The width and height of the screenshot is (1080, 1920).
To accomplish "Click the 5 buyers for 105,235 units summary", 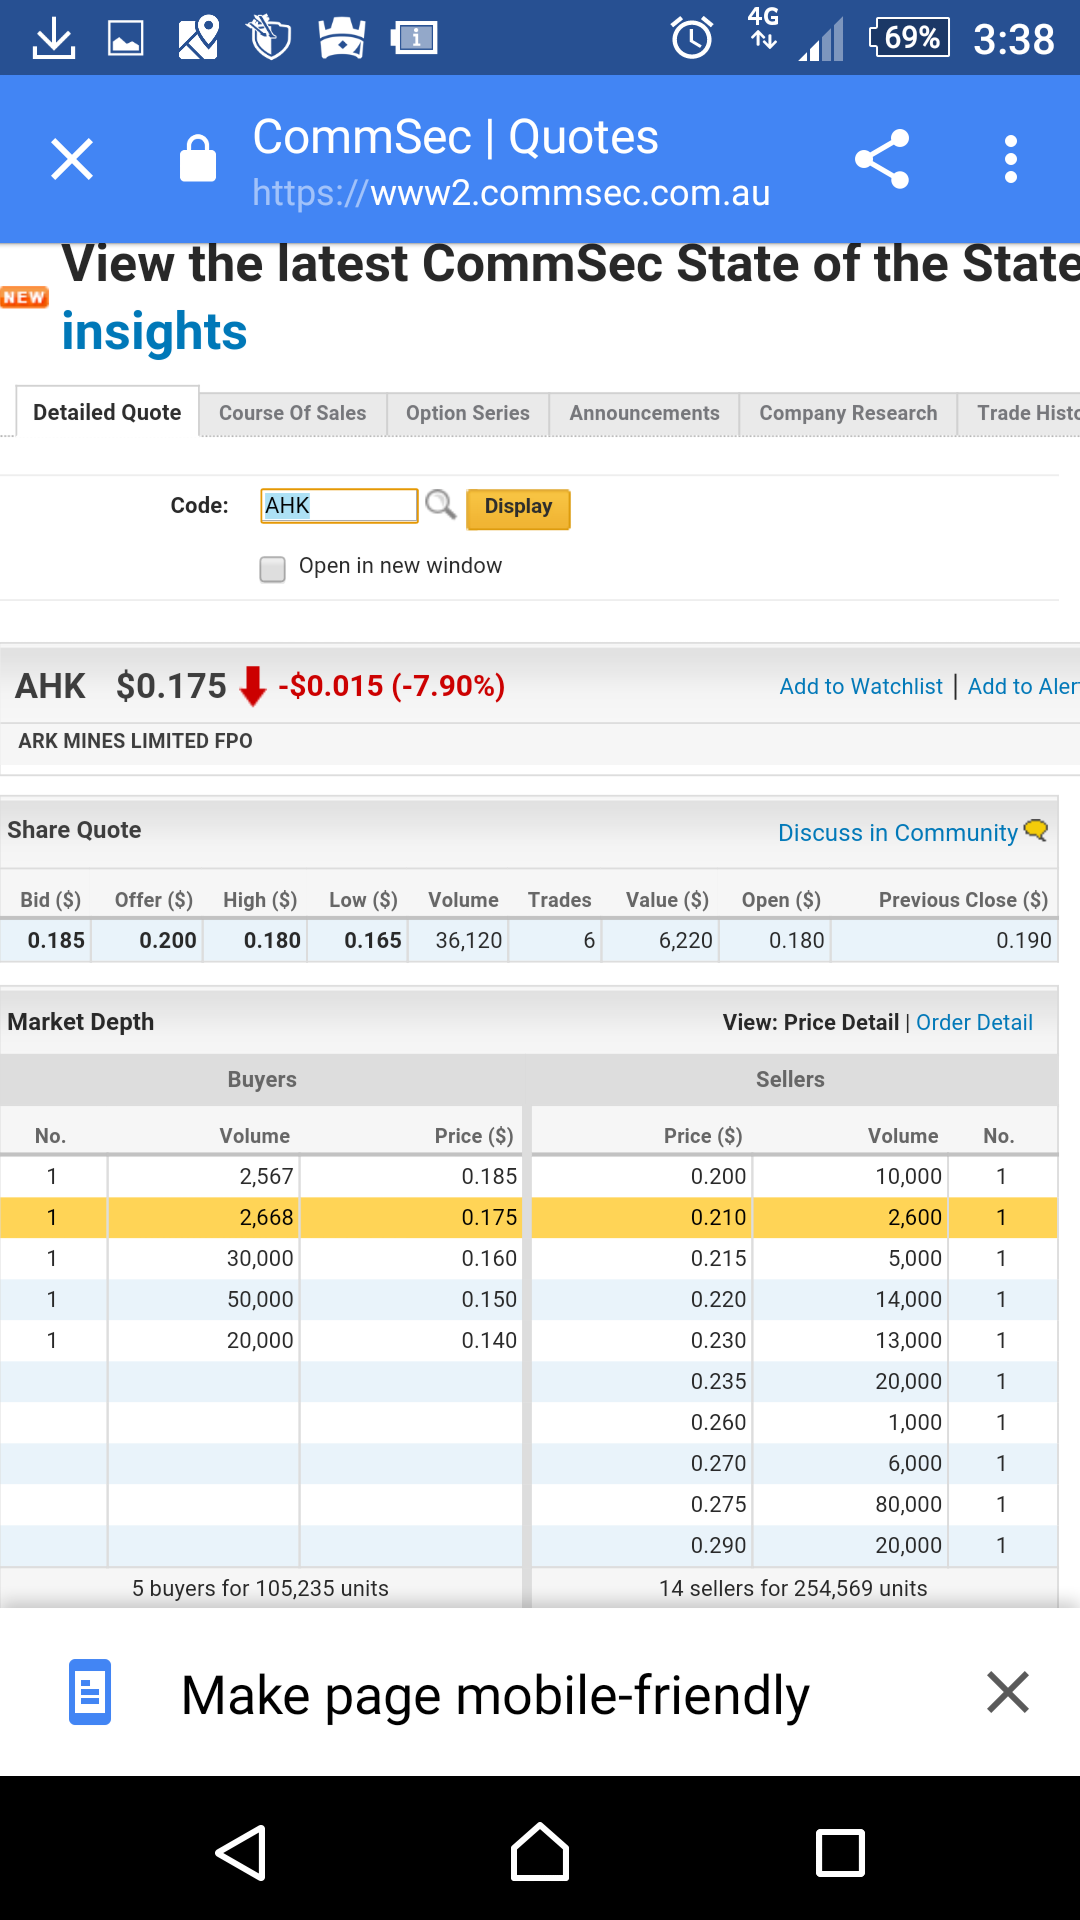I will click(260, 1588).
